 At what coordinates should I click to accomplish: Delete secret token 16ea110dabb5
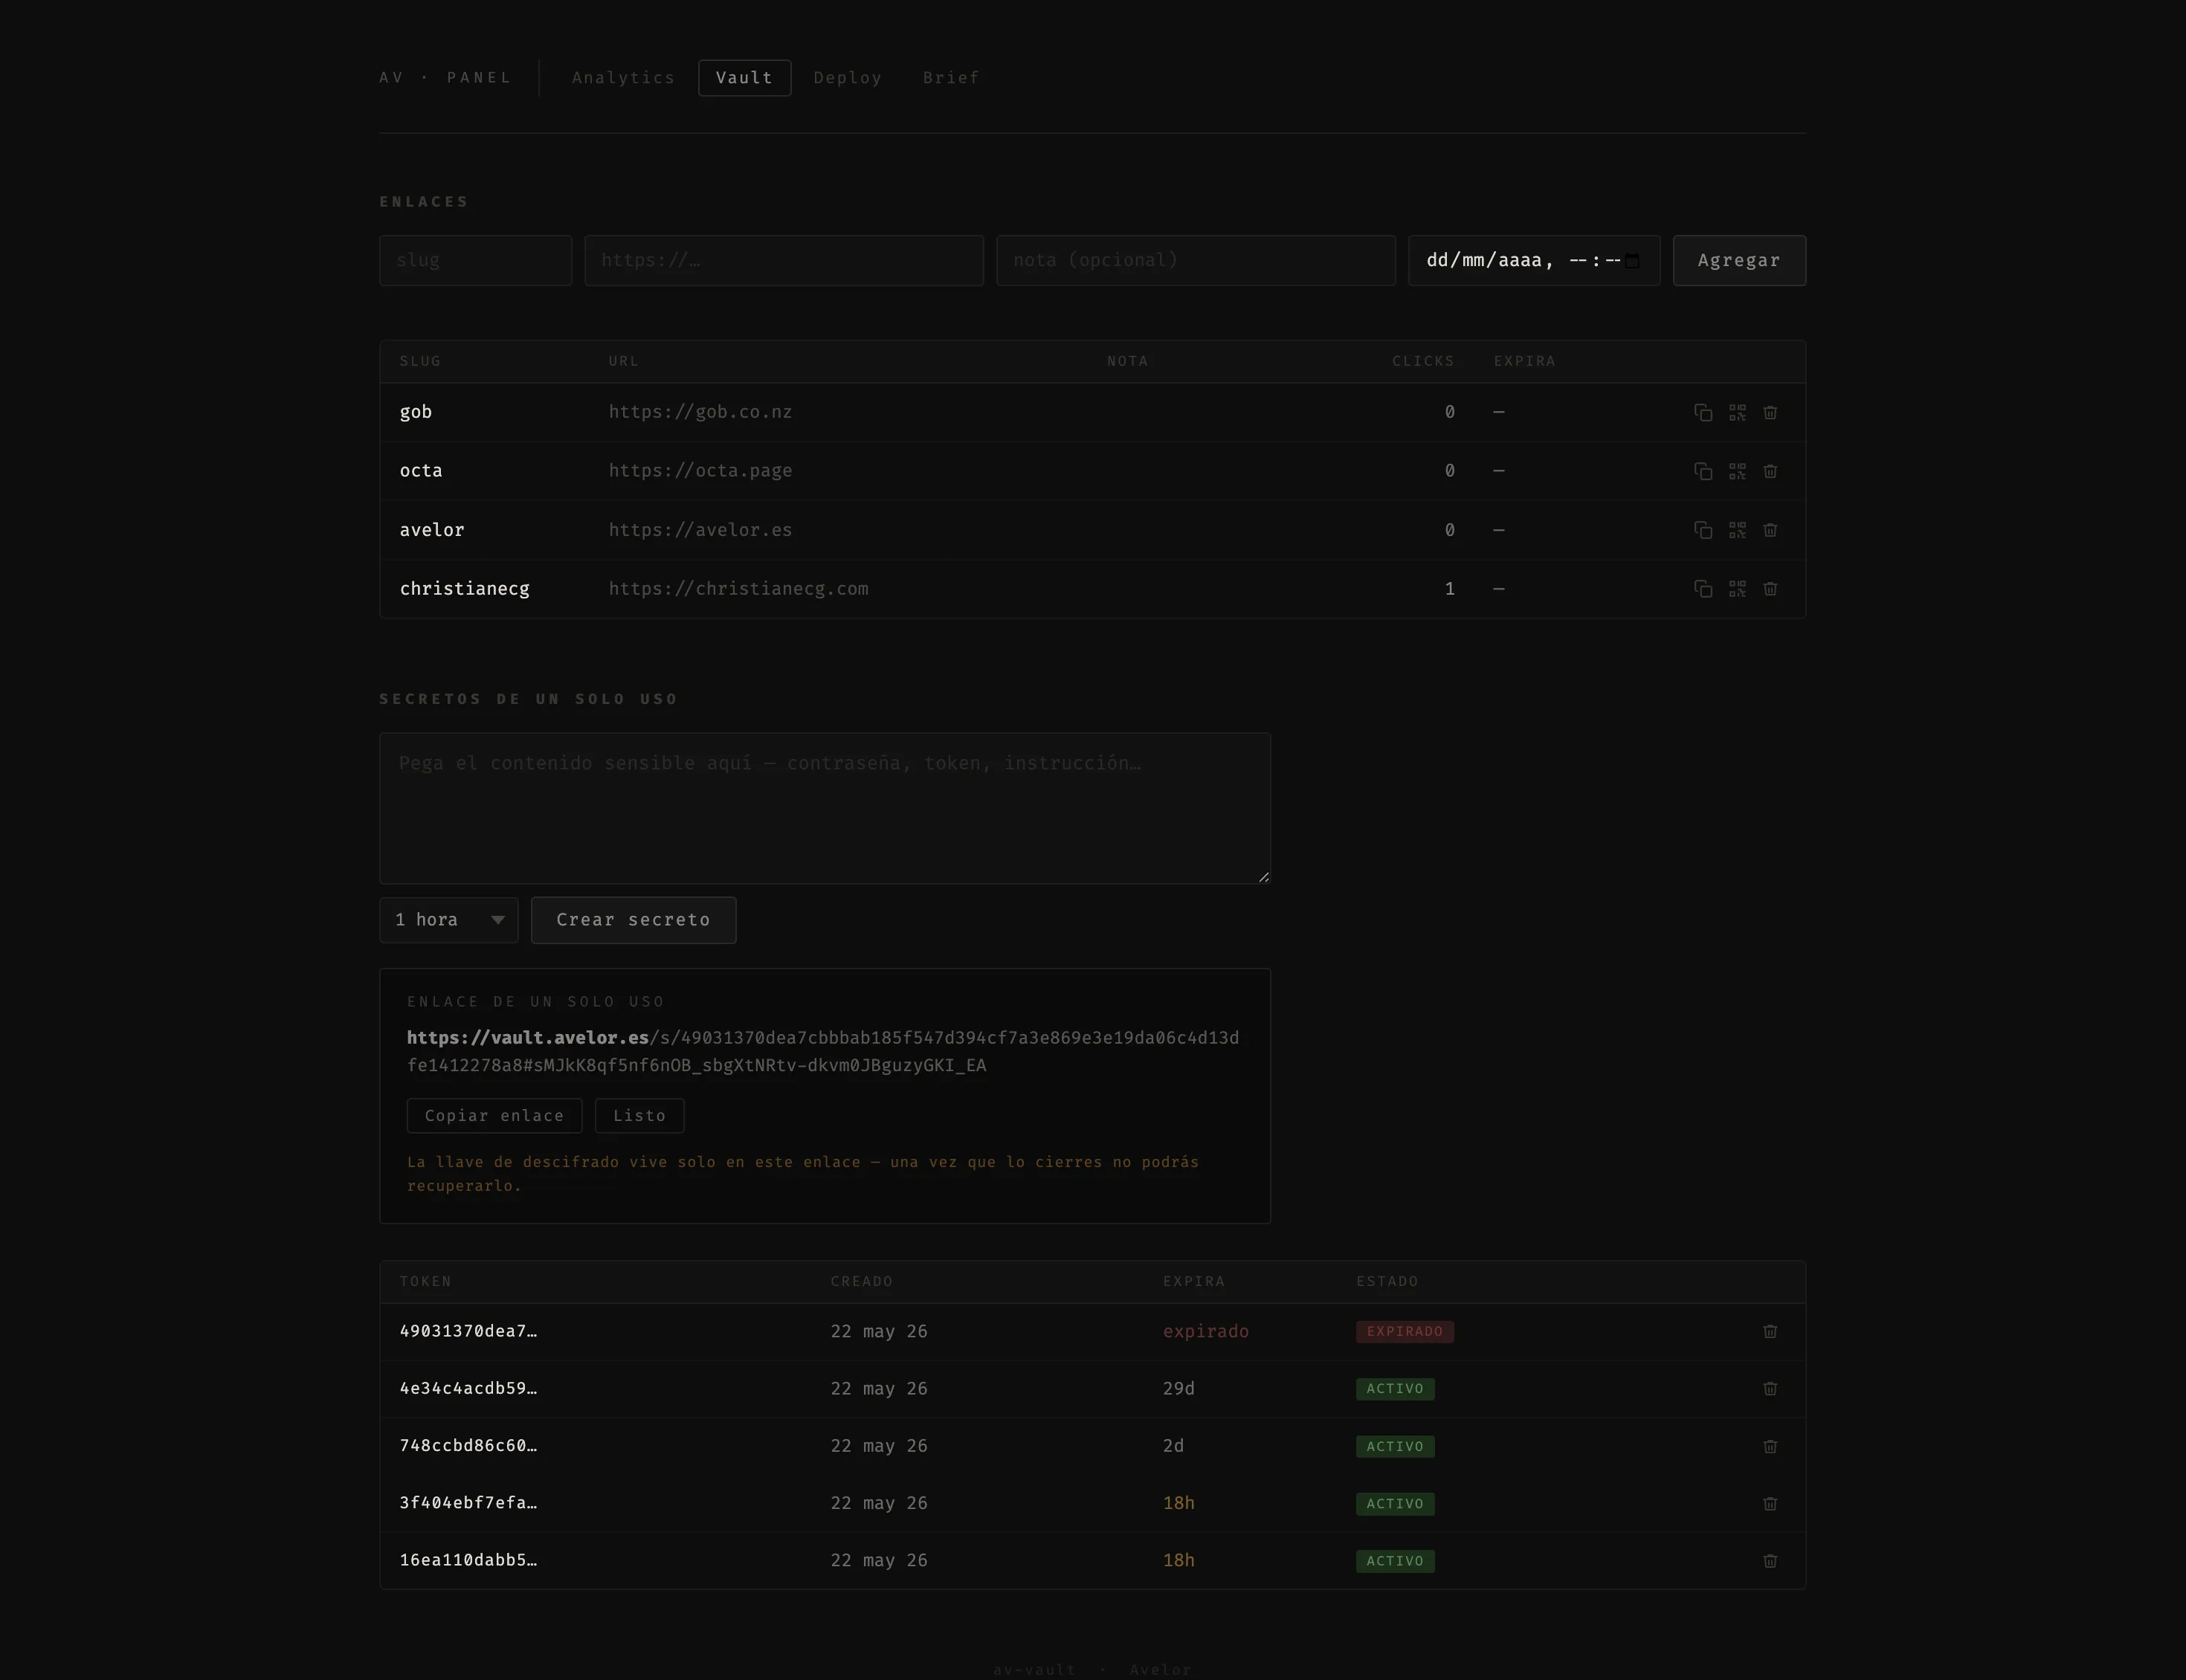pyautogui.click(x=1770, y=1560)
